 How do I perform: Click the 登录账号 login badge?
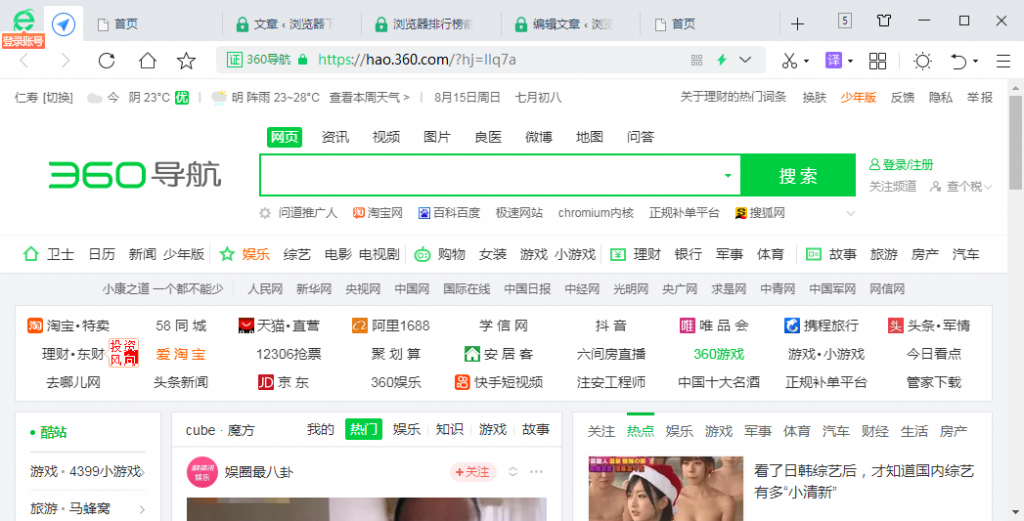click(x=23, y=42)
